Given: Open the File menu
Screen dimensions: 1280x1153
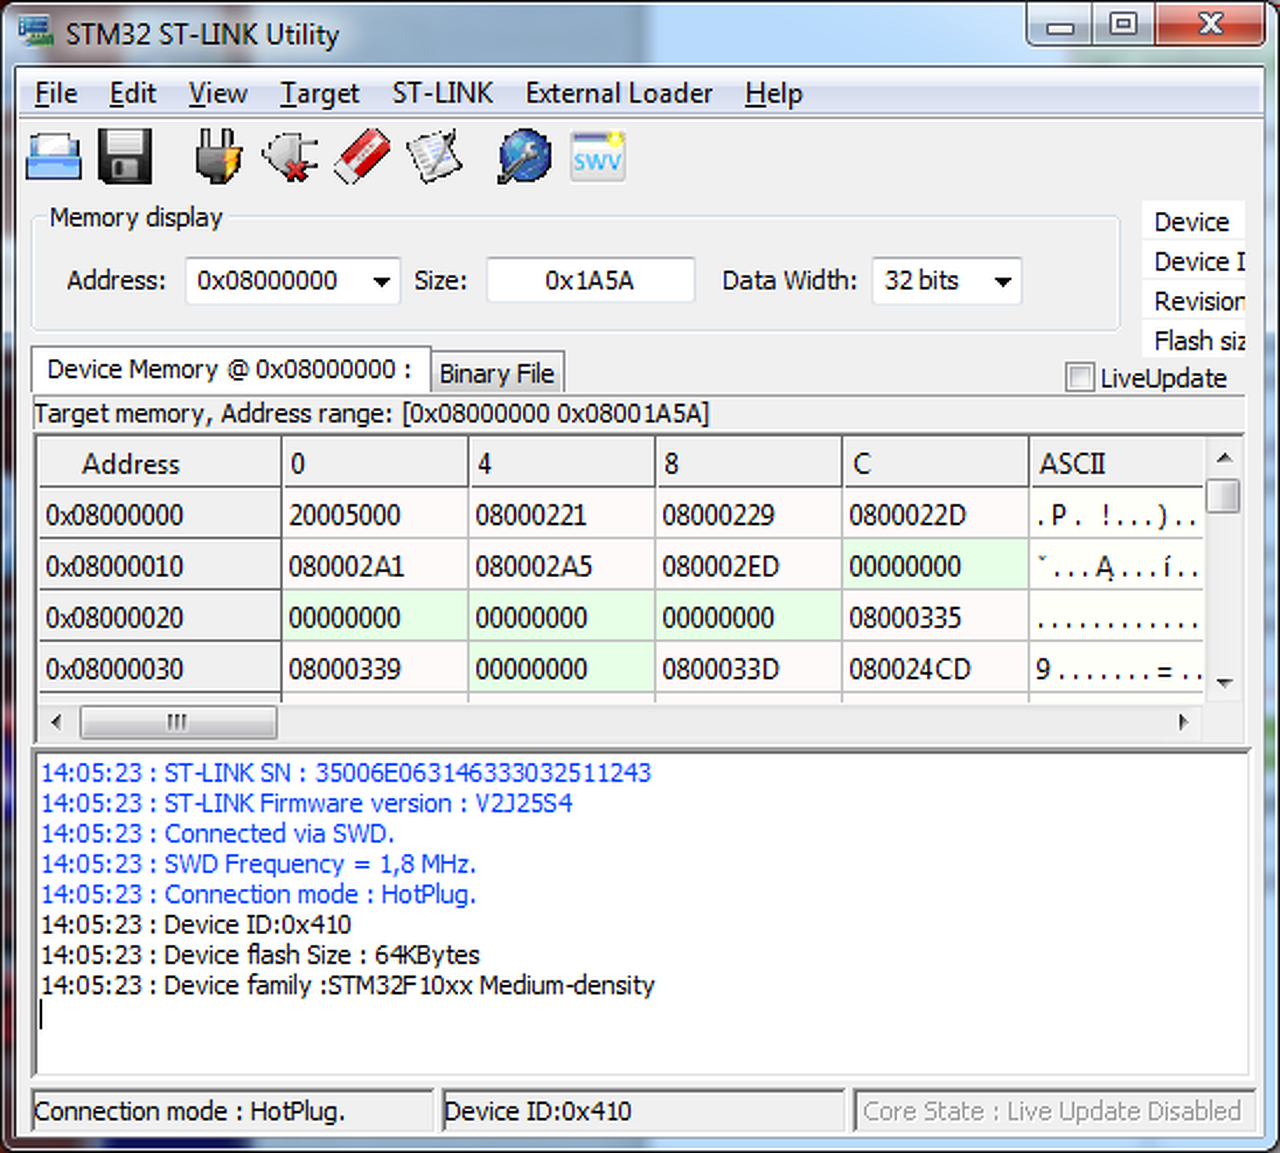Looking at the screenshot, I should click(x=56, y=93).
